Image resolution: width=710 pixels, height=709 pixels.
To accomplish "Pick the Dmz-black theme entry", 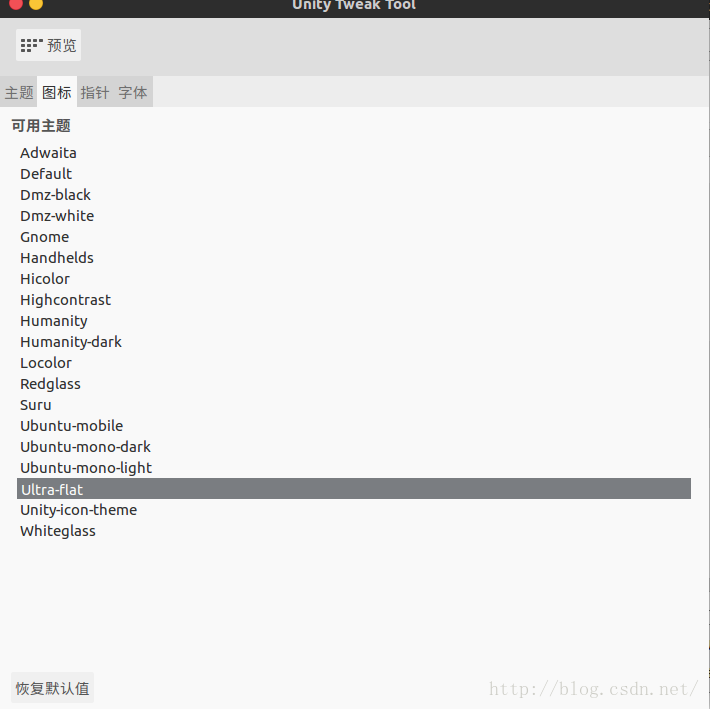I will [x=354, y=195].
